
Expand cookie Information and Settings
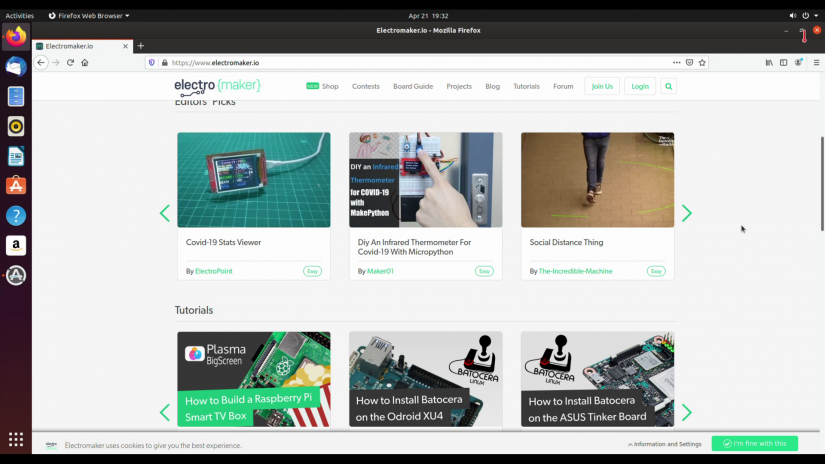[x=665, y=444]
